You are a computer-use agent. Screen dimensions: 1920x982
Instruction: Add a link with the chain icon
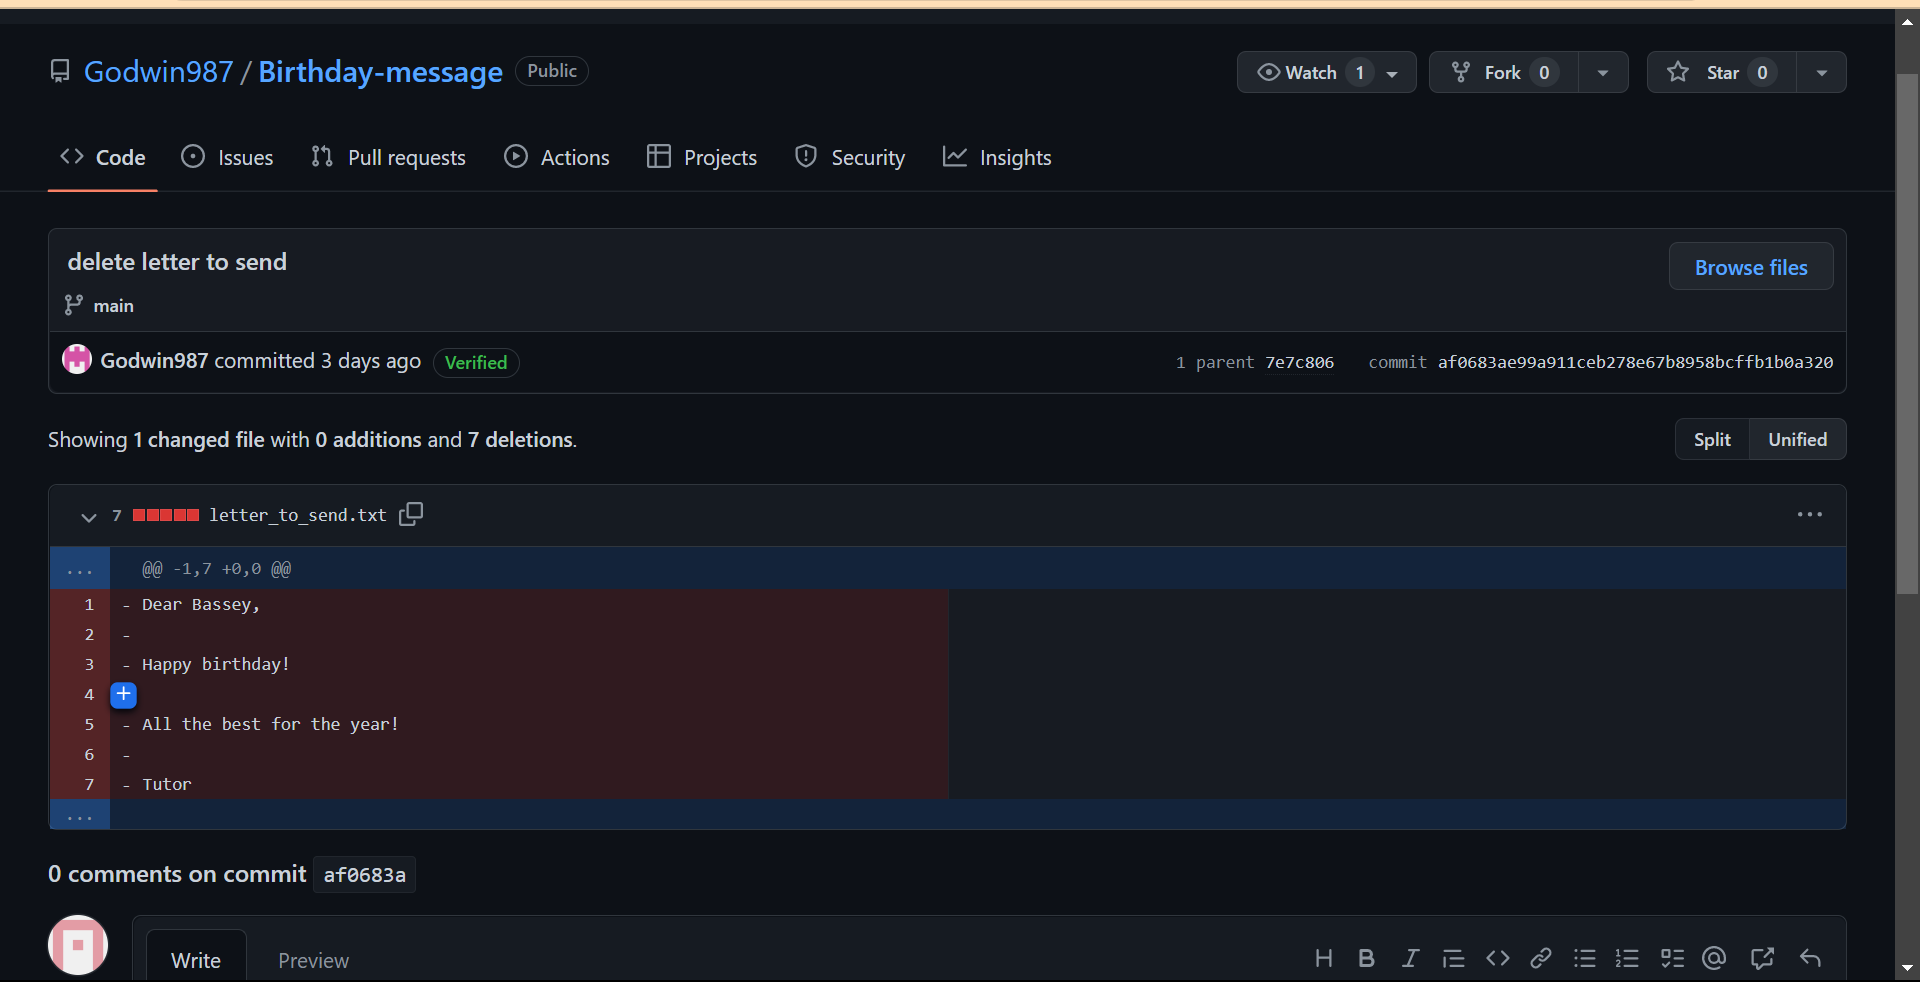pyautogui.click(x=1541, y=959)
